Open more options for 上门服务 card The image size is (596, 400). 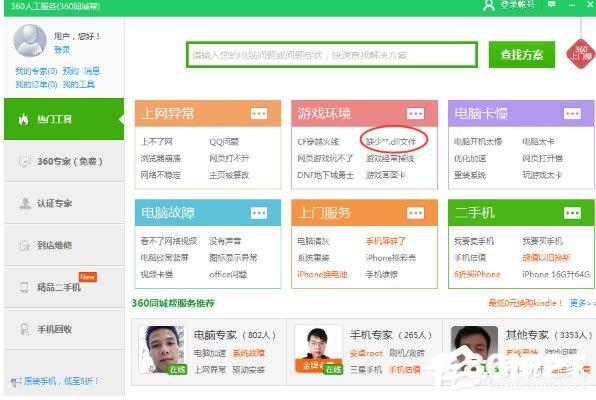pos(415,213)
